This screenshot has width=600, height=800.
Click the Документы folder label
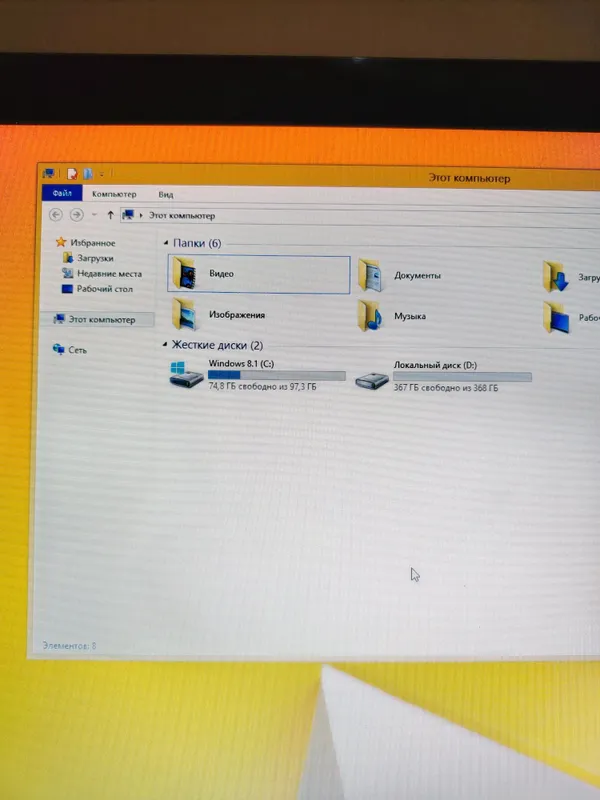[417, 276]
